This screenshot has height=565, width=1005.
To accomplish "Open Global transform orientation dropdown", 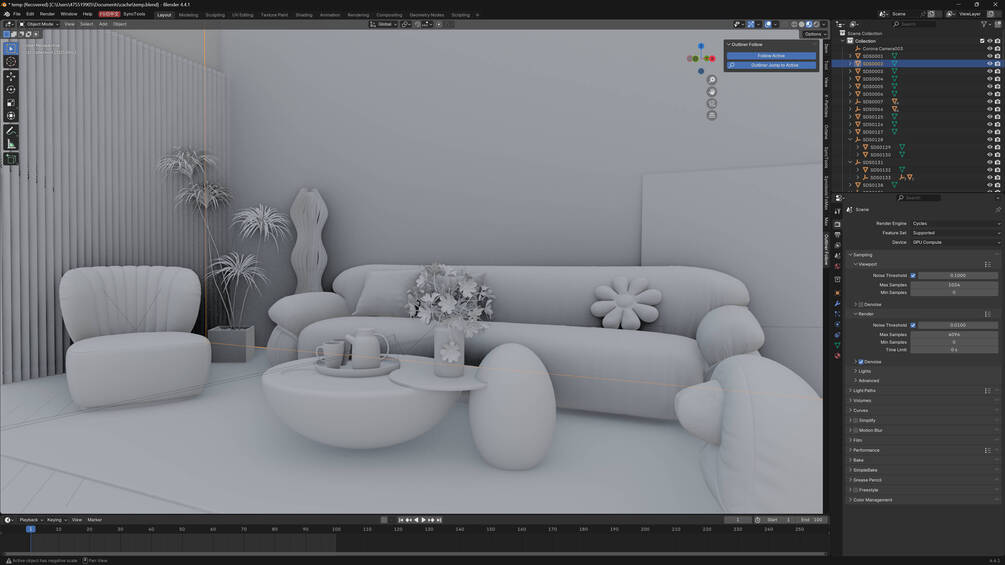I will point(383,24).
